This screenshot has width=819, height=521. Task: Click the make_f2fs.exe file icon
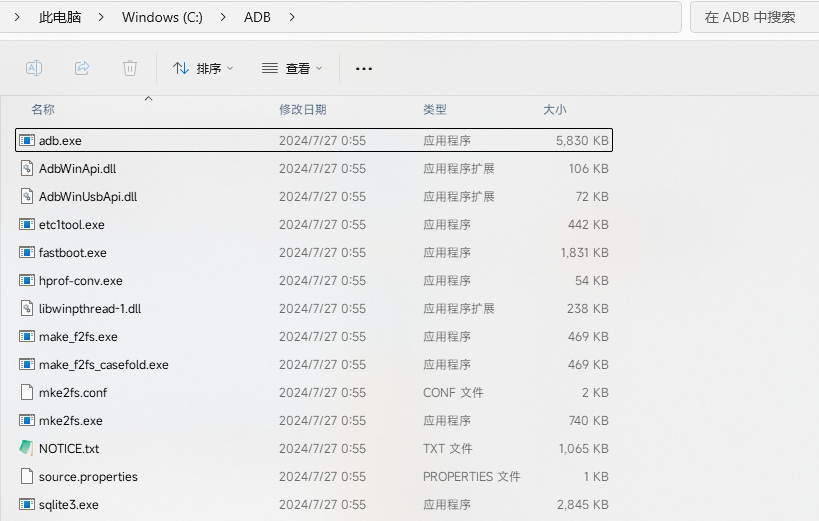point(27,336)
